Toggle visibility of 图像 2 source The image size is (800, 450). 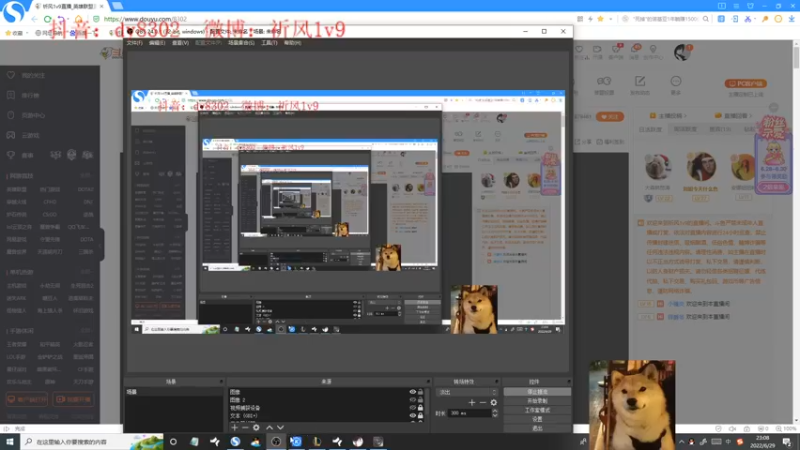pos(412,400)
